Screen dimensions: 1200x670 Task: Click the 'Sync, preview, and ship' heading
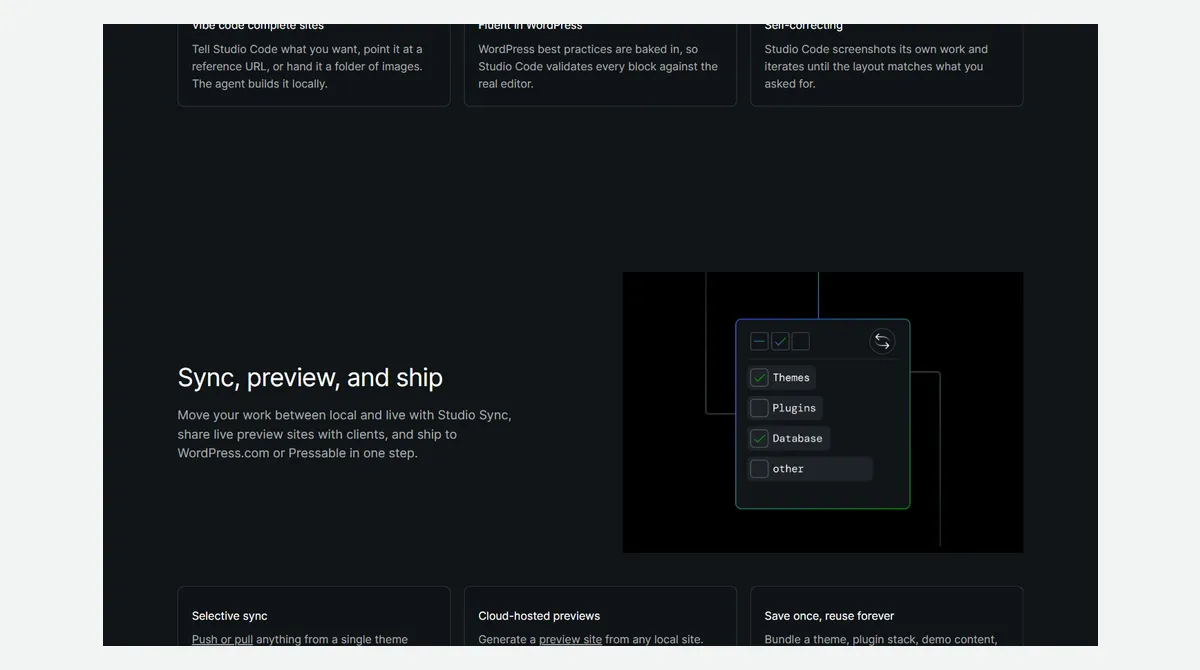click(310, 377)
